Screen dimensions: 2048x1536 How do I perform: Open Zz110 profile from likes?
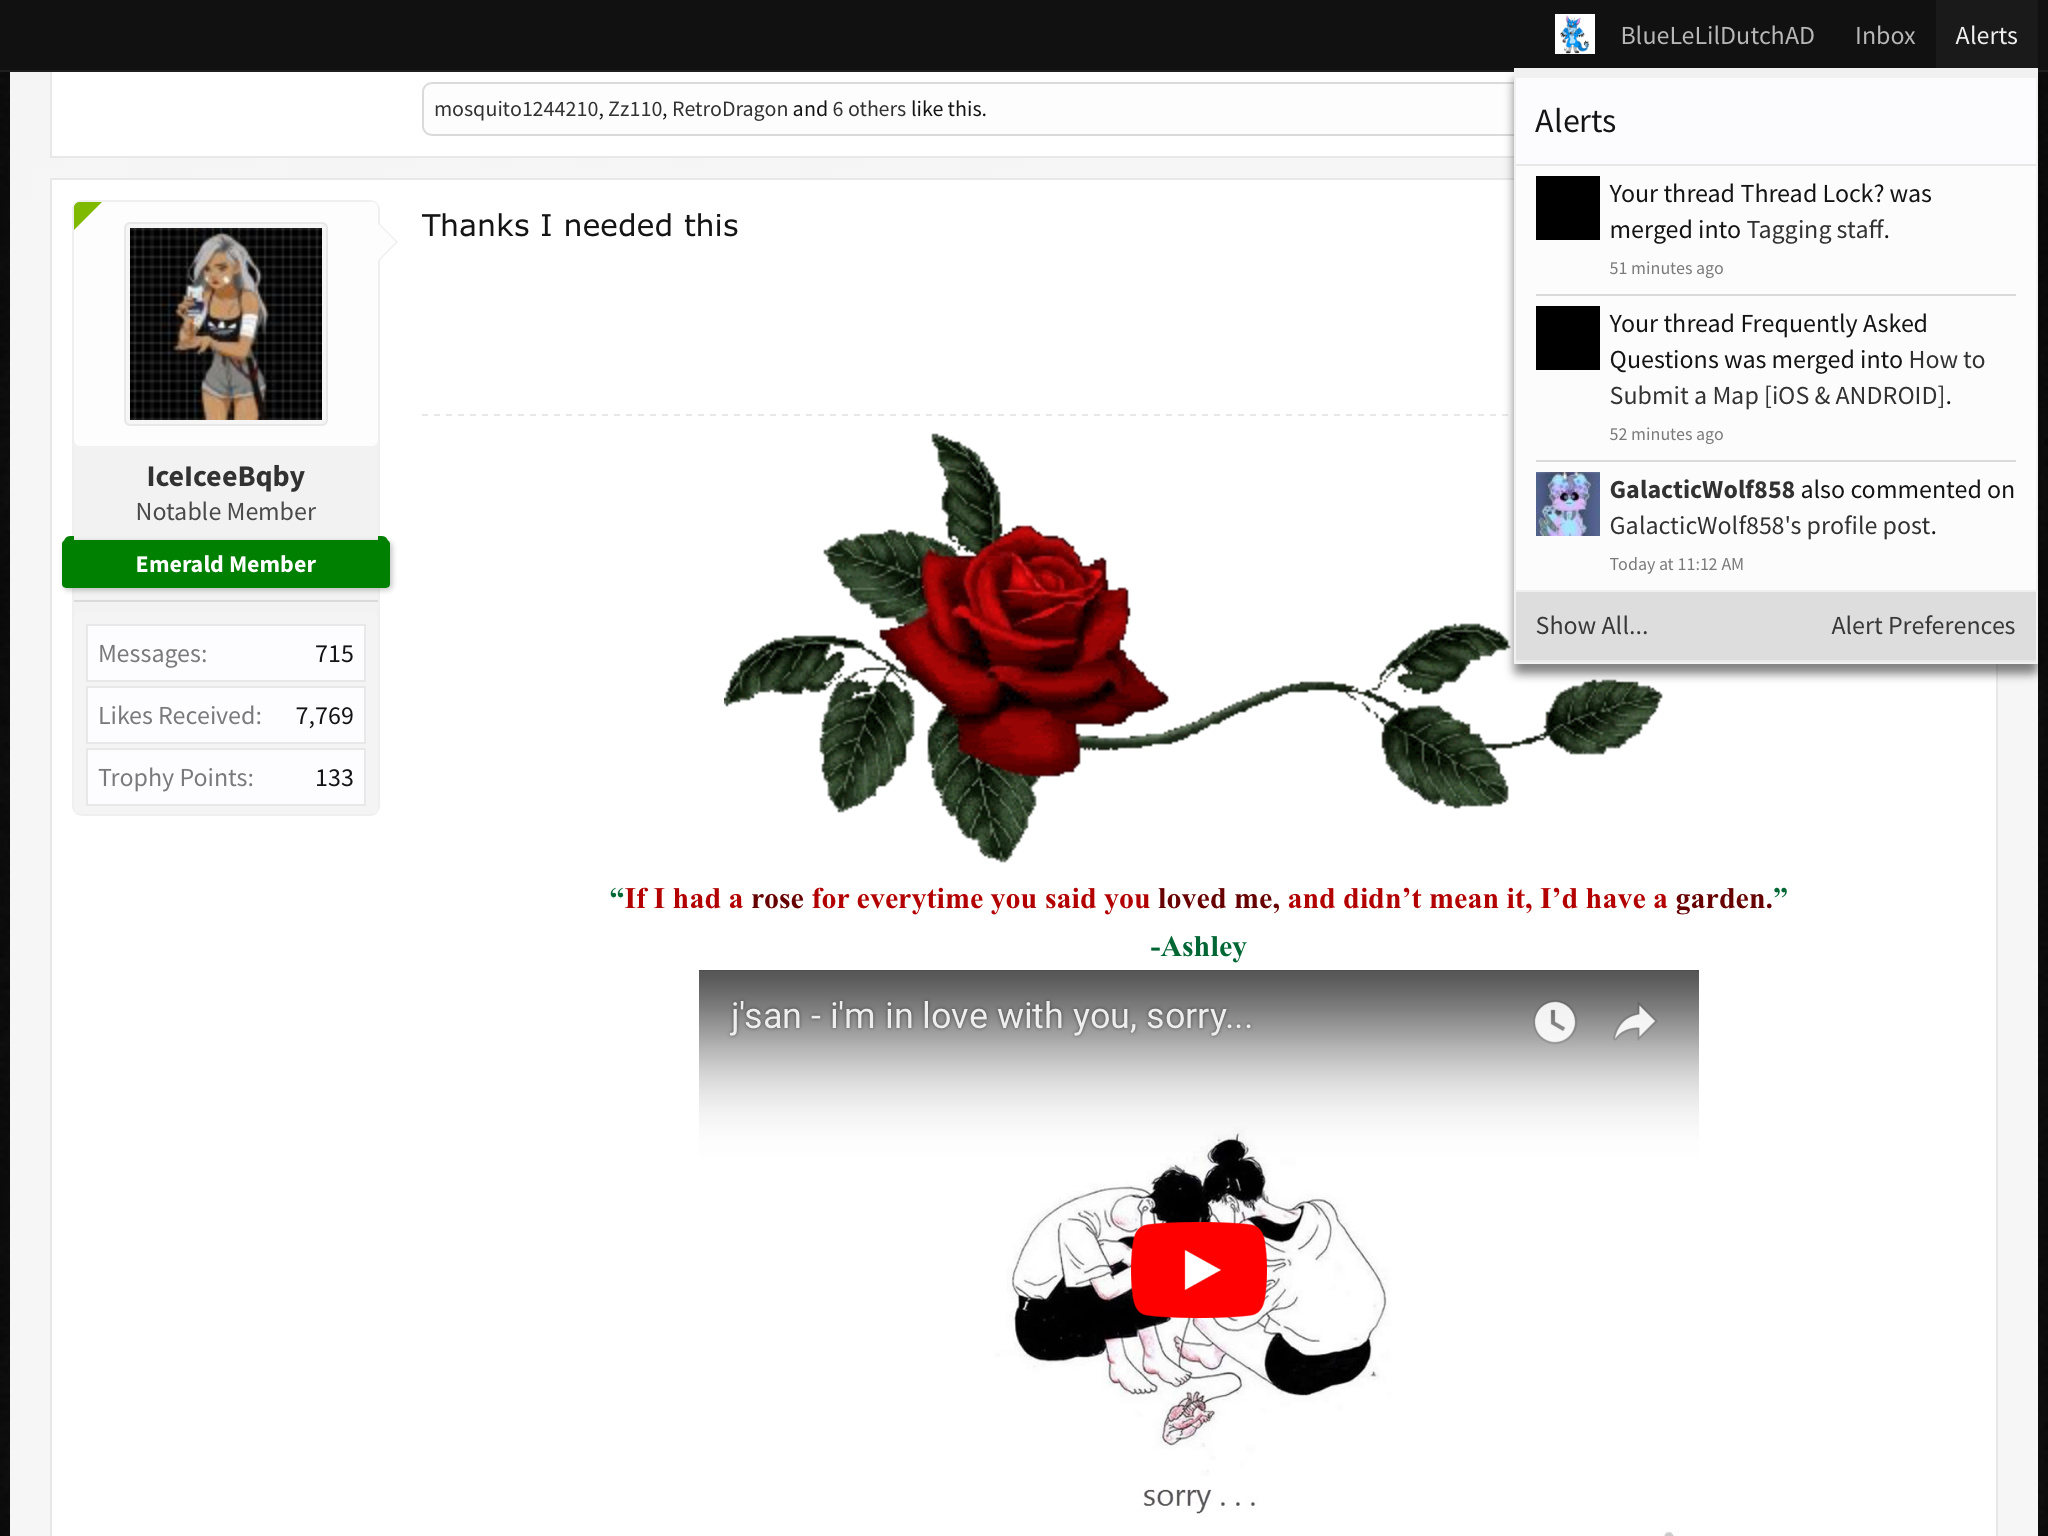635,109
